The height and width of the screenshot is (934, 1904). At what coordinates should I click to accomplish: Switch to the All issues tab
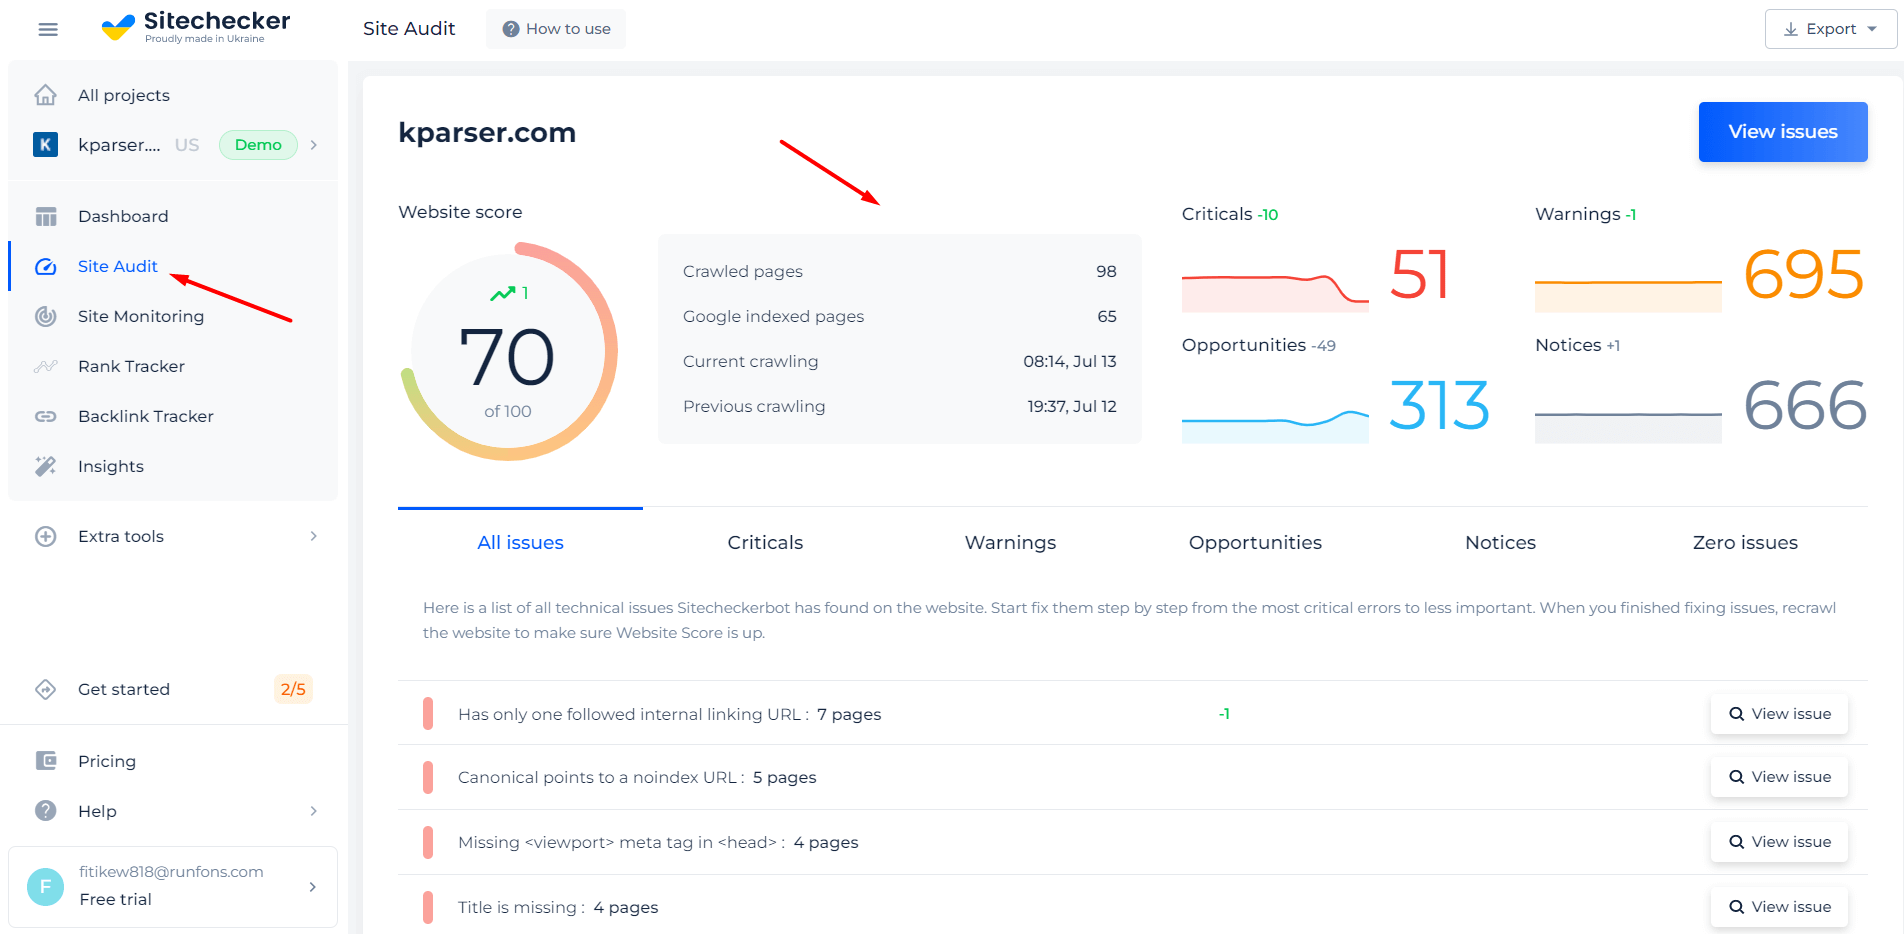click(520, 542)
